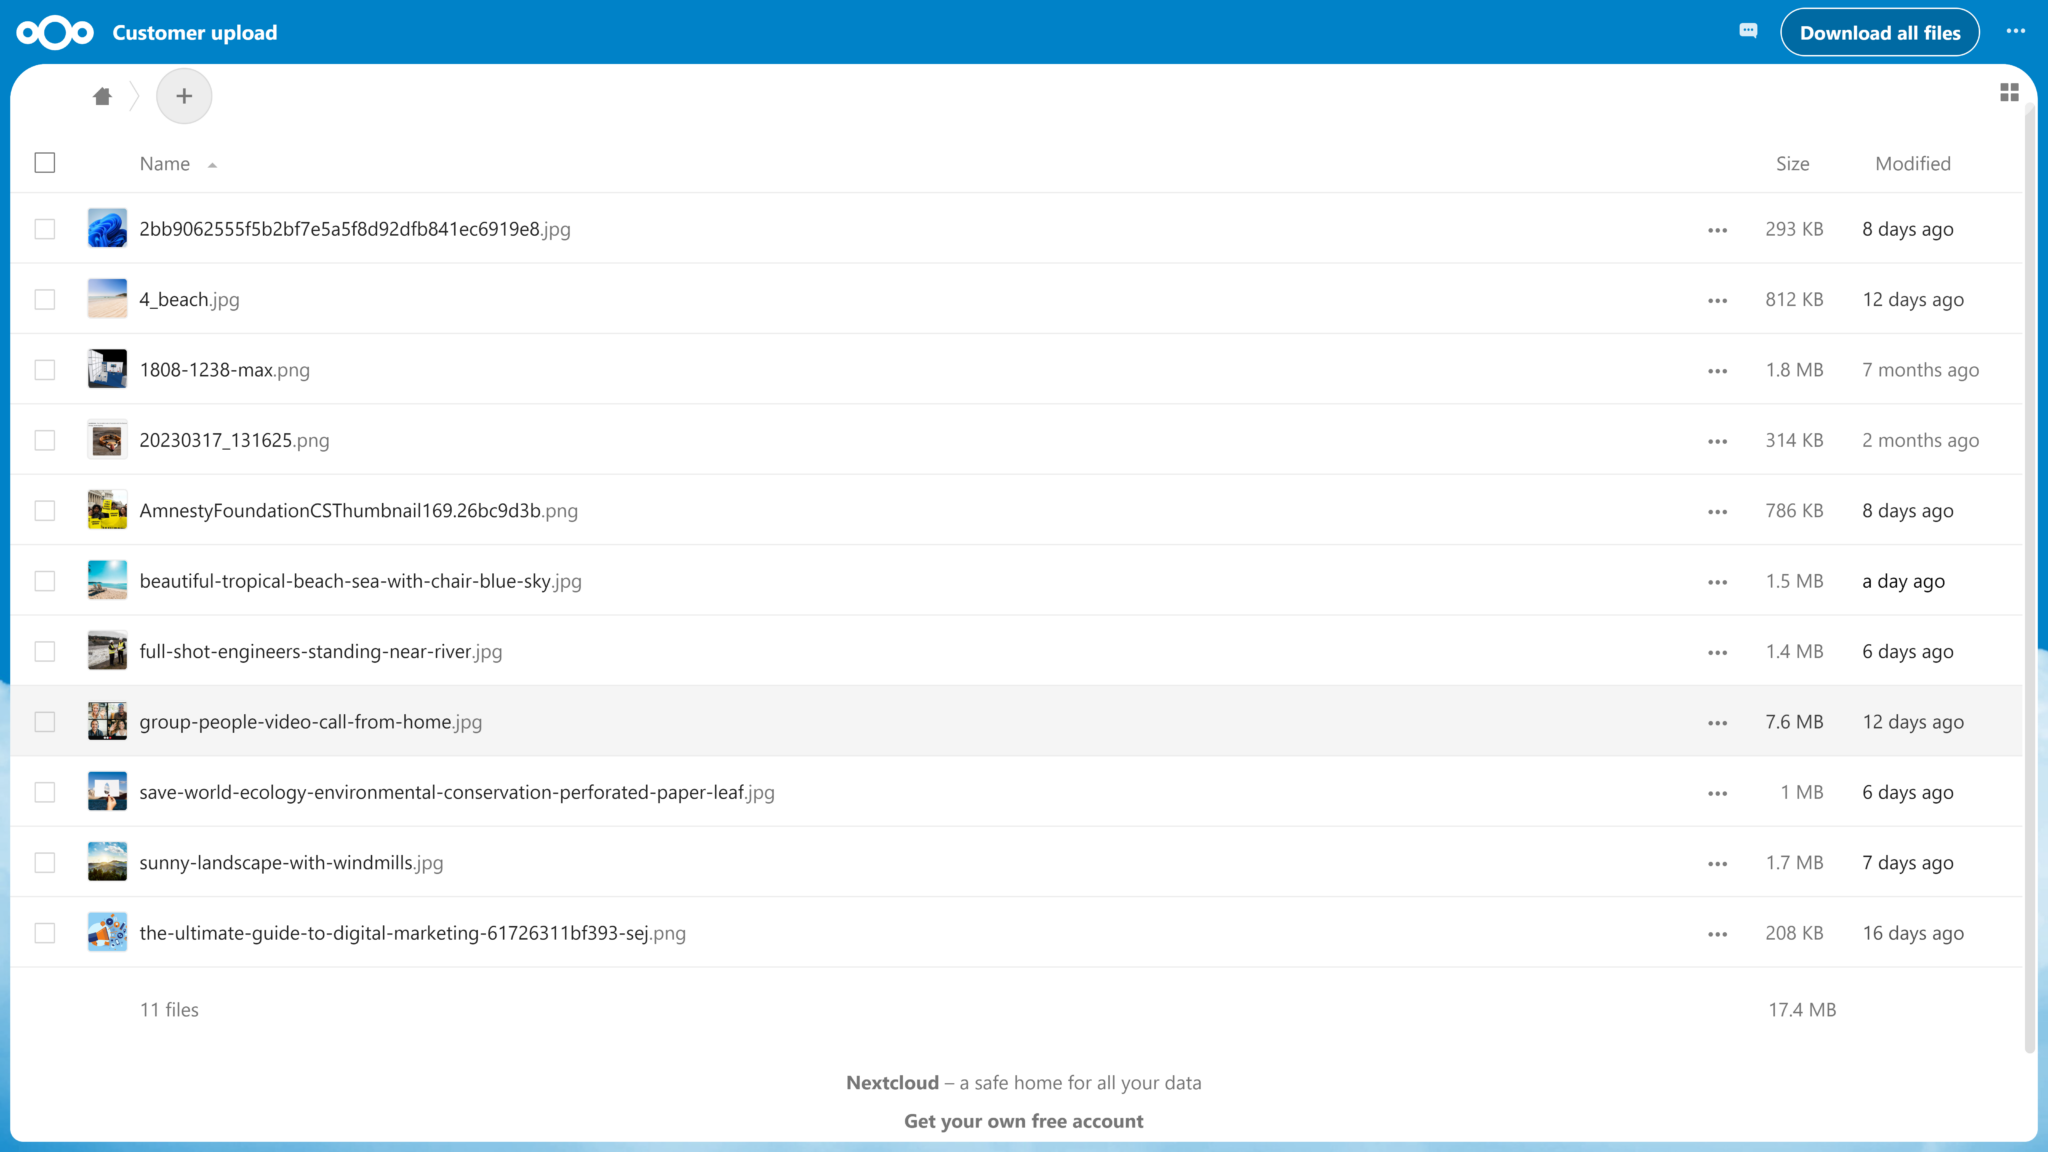The image size is (2048, 1152).
Task: Toggle the select-all files checkbox
Action: [44, 162]
